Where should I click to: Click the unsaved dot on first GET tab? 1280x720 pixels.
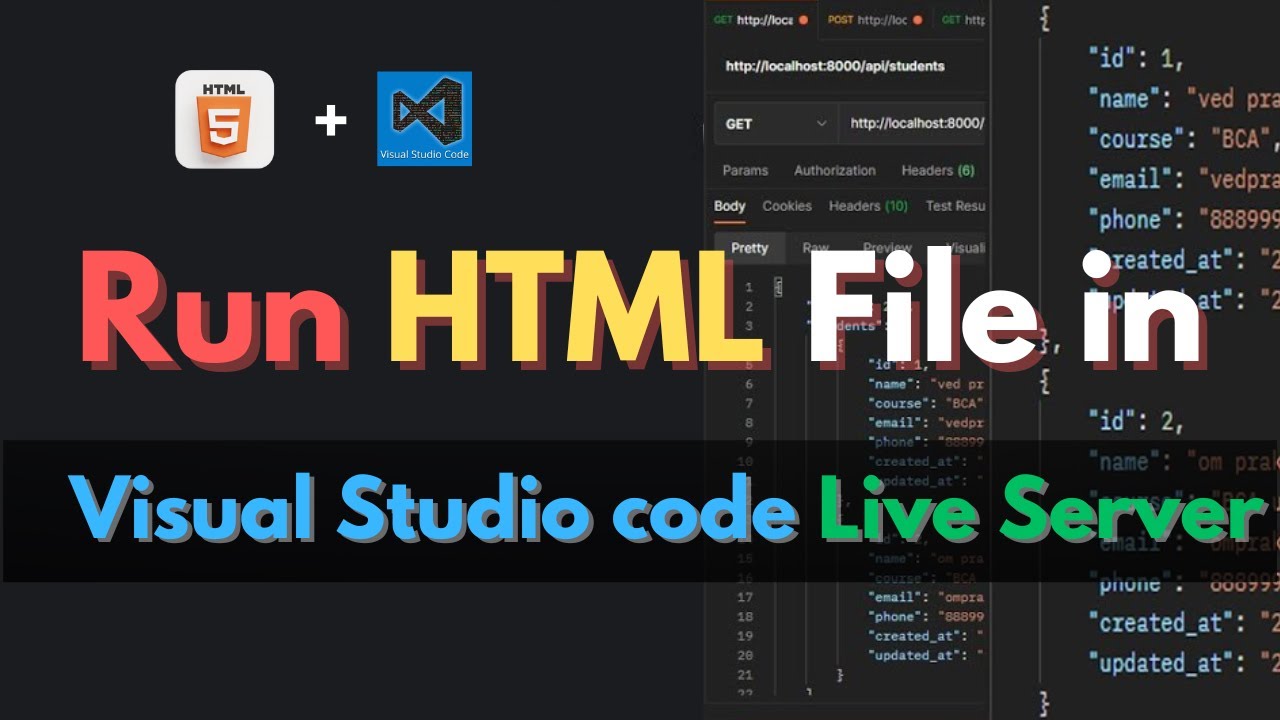(803, 20)
